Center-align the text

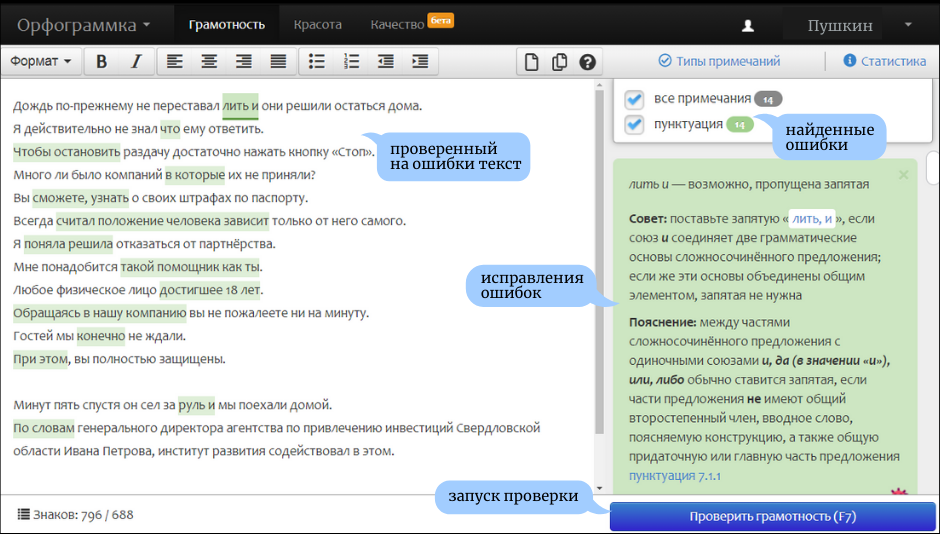point(209,61)
